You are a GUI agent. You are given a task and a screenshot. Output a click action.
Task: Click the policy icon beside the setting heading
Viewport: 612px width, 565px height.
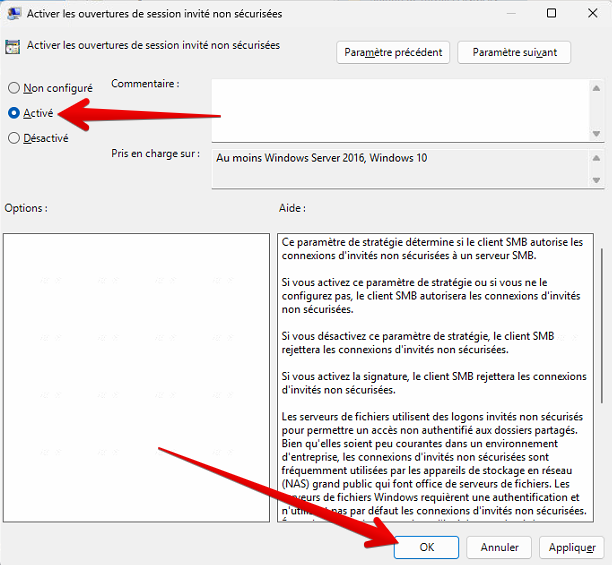14,46
